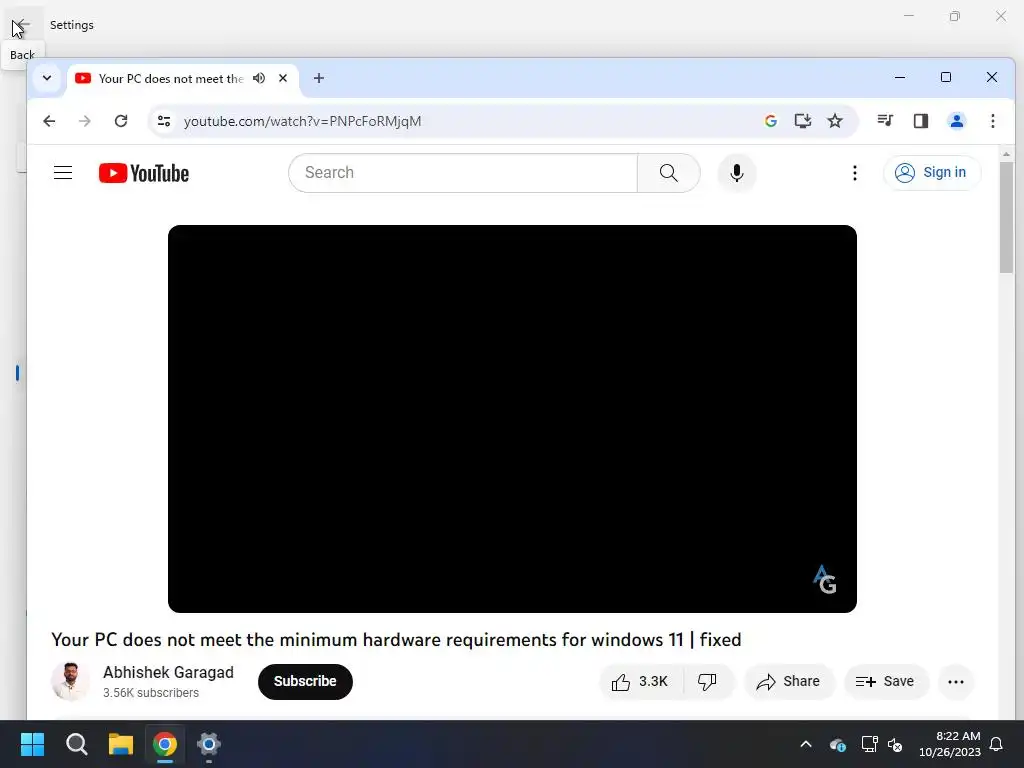Click the Back arrow in Settings window
Image resolution: width=1024 pixels, height=768 pixels.
point(21,25)
